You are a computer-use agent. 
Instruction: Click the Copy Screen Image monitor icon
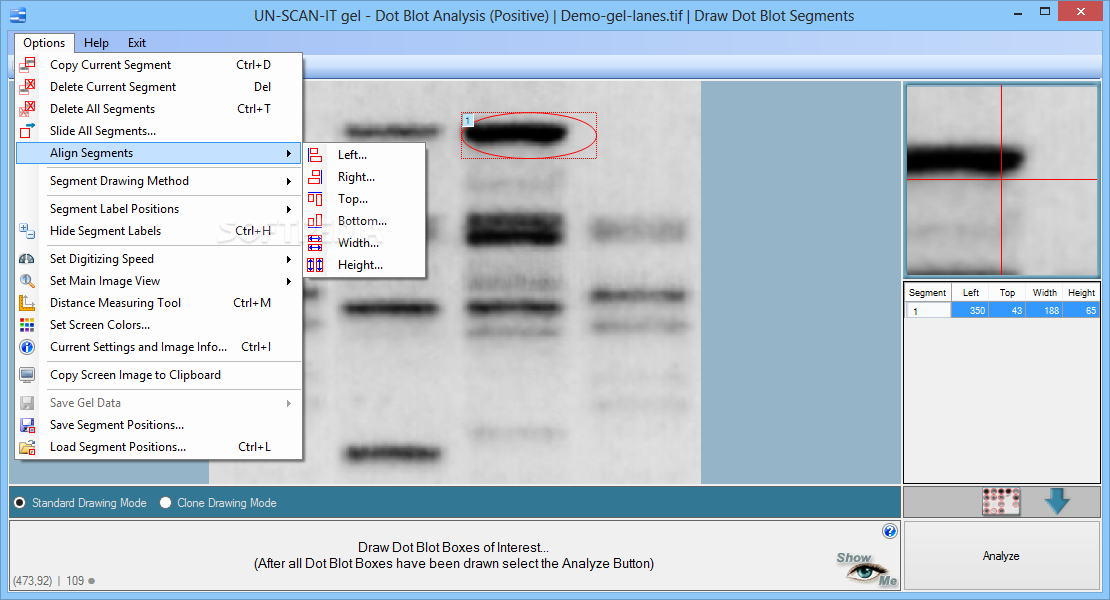[27, 375]
